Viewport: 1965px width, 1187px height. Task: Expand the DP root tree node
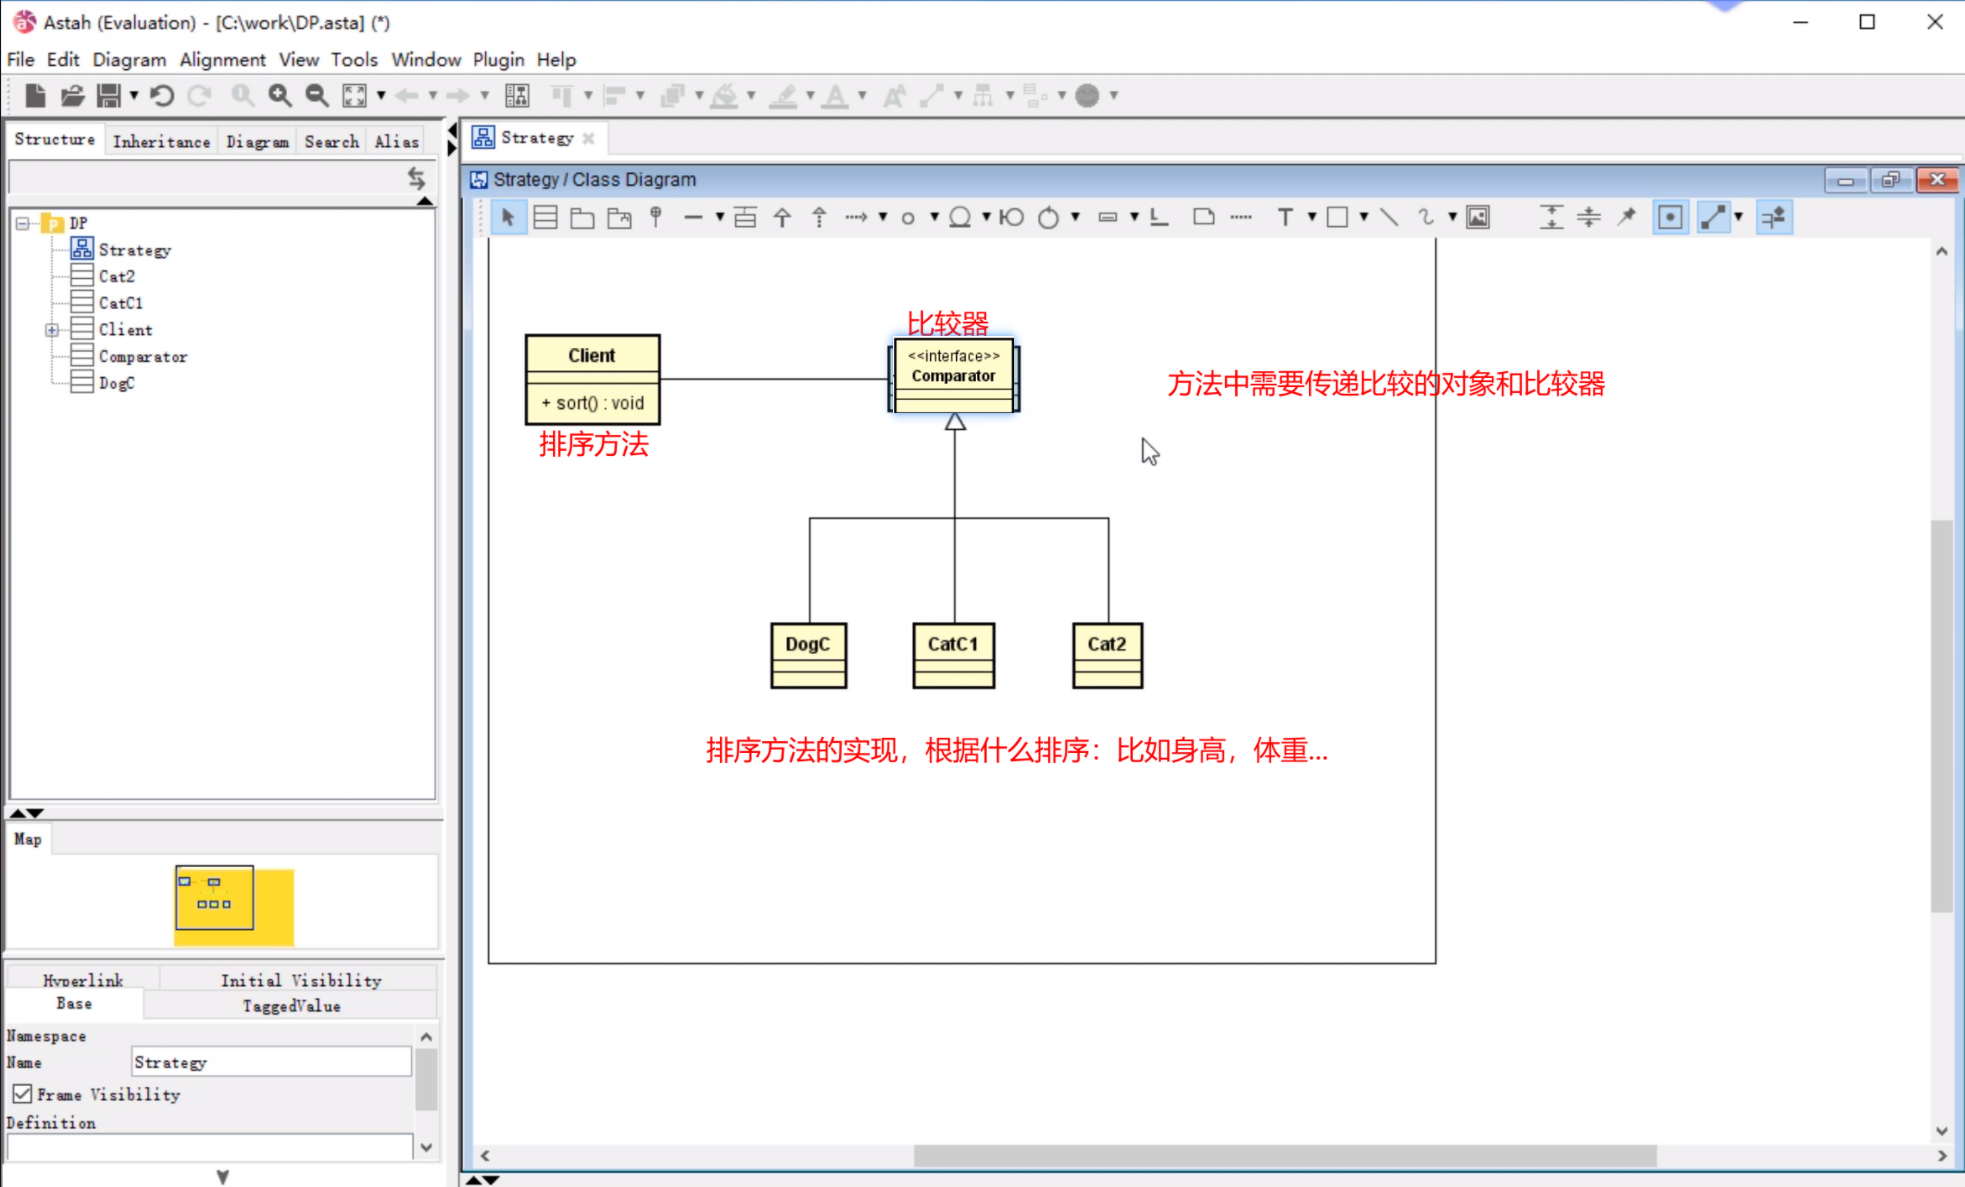(x=20, y=222)
